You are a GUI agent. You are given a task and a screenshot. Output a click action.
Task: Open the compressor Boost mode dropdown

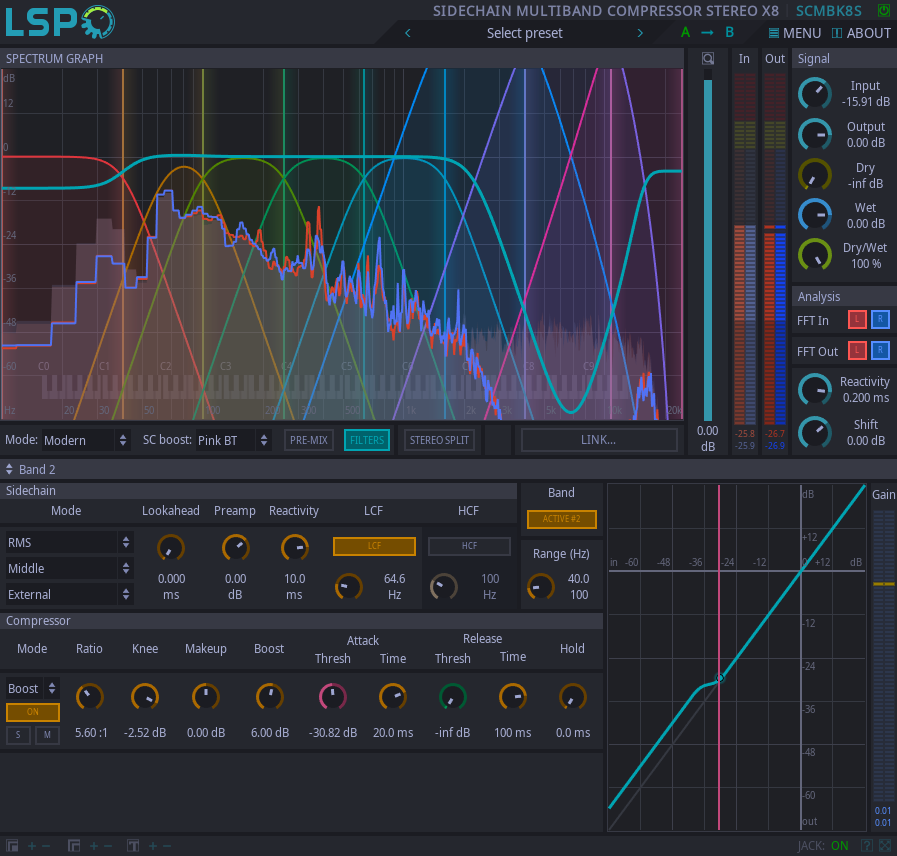point(33,688)
